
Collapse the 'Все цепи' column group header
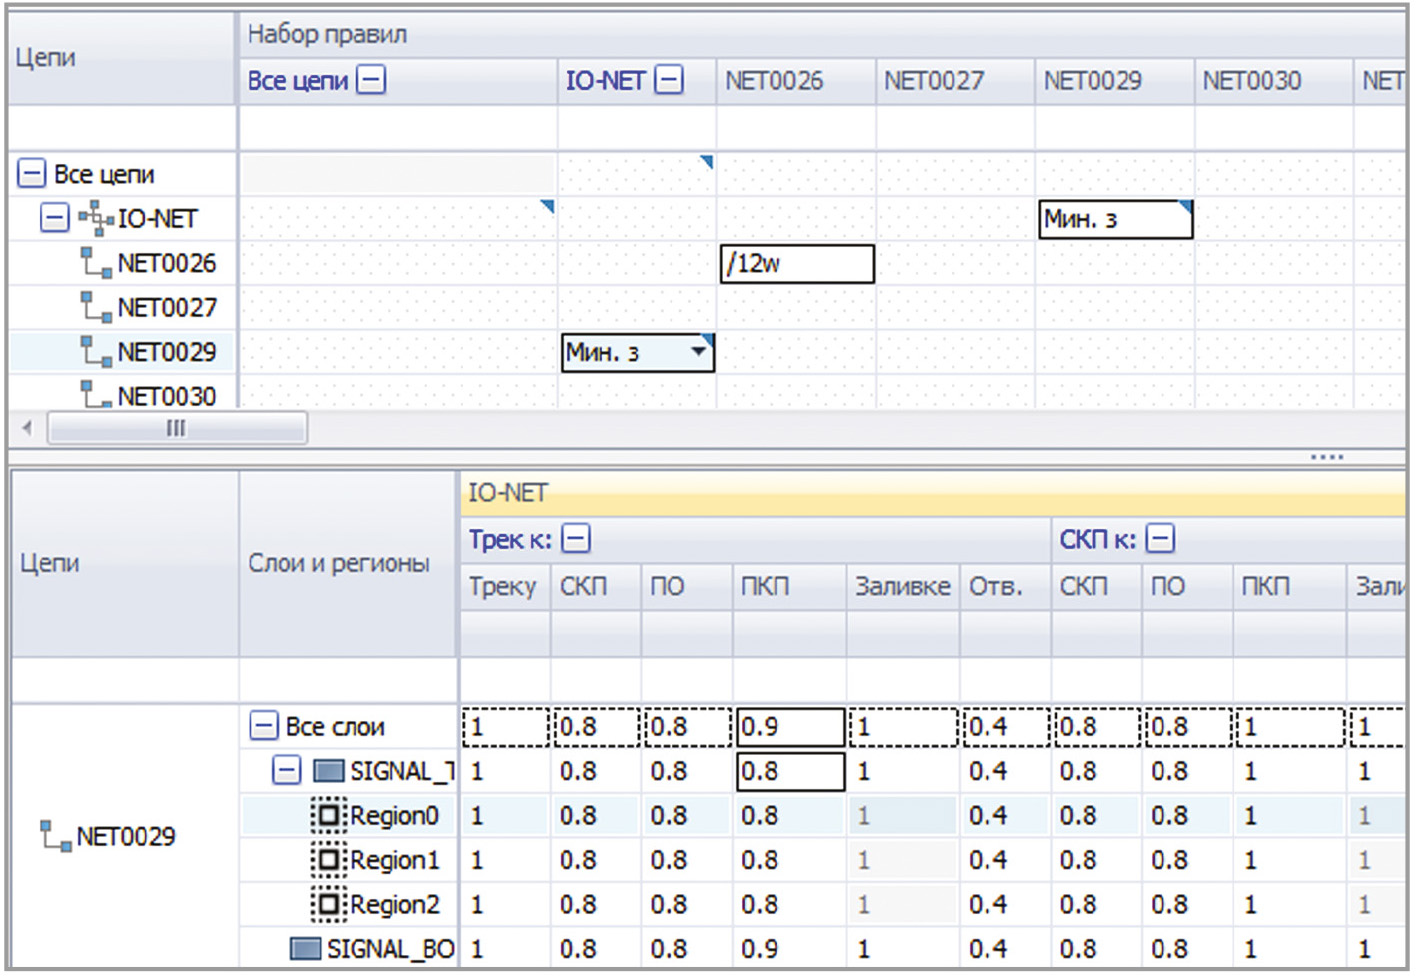[371, 80]
